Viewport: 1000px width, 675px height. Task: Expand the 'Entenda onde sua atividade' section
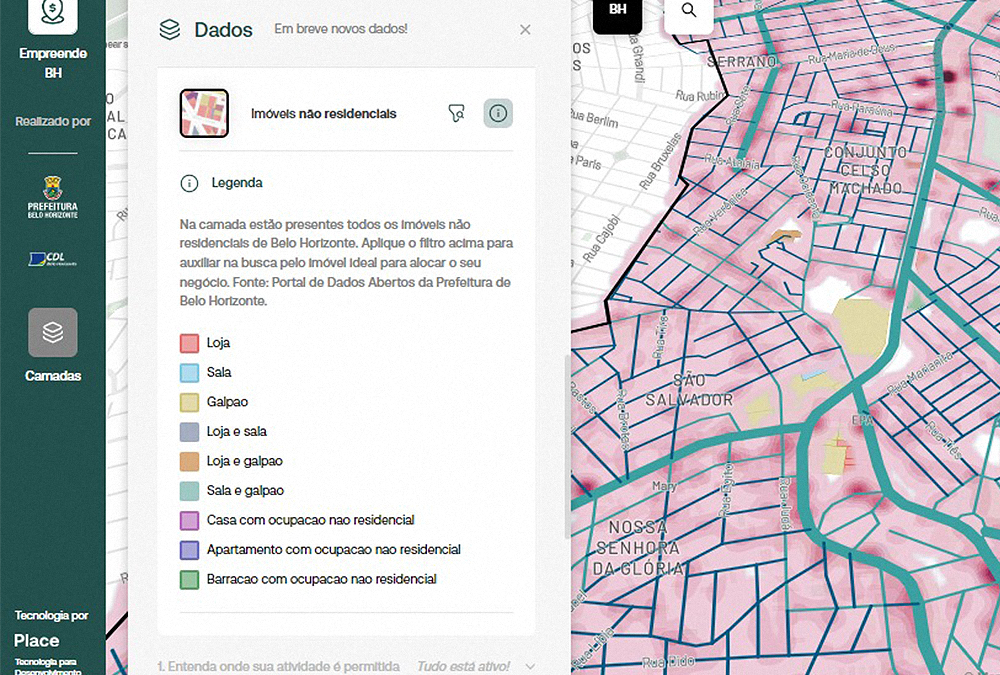[x=530, y=666]
